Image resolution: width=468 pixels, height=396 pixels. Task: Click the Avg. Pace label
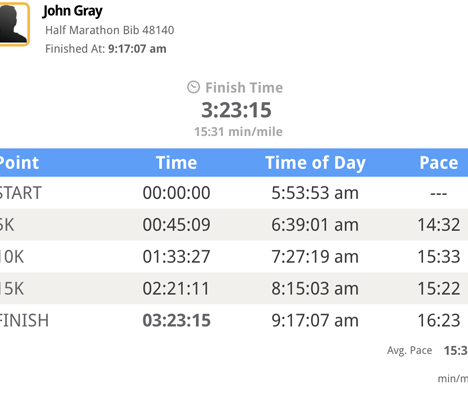point(409,350)
